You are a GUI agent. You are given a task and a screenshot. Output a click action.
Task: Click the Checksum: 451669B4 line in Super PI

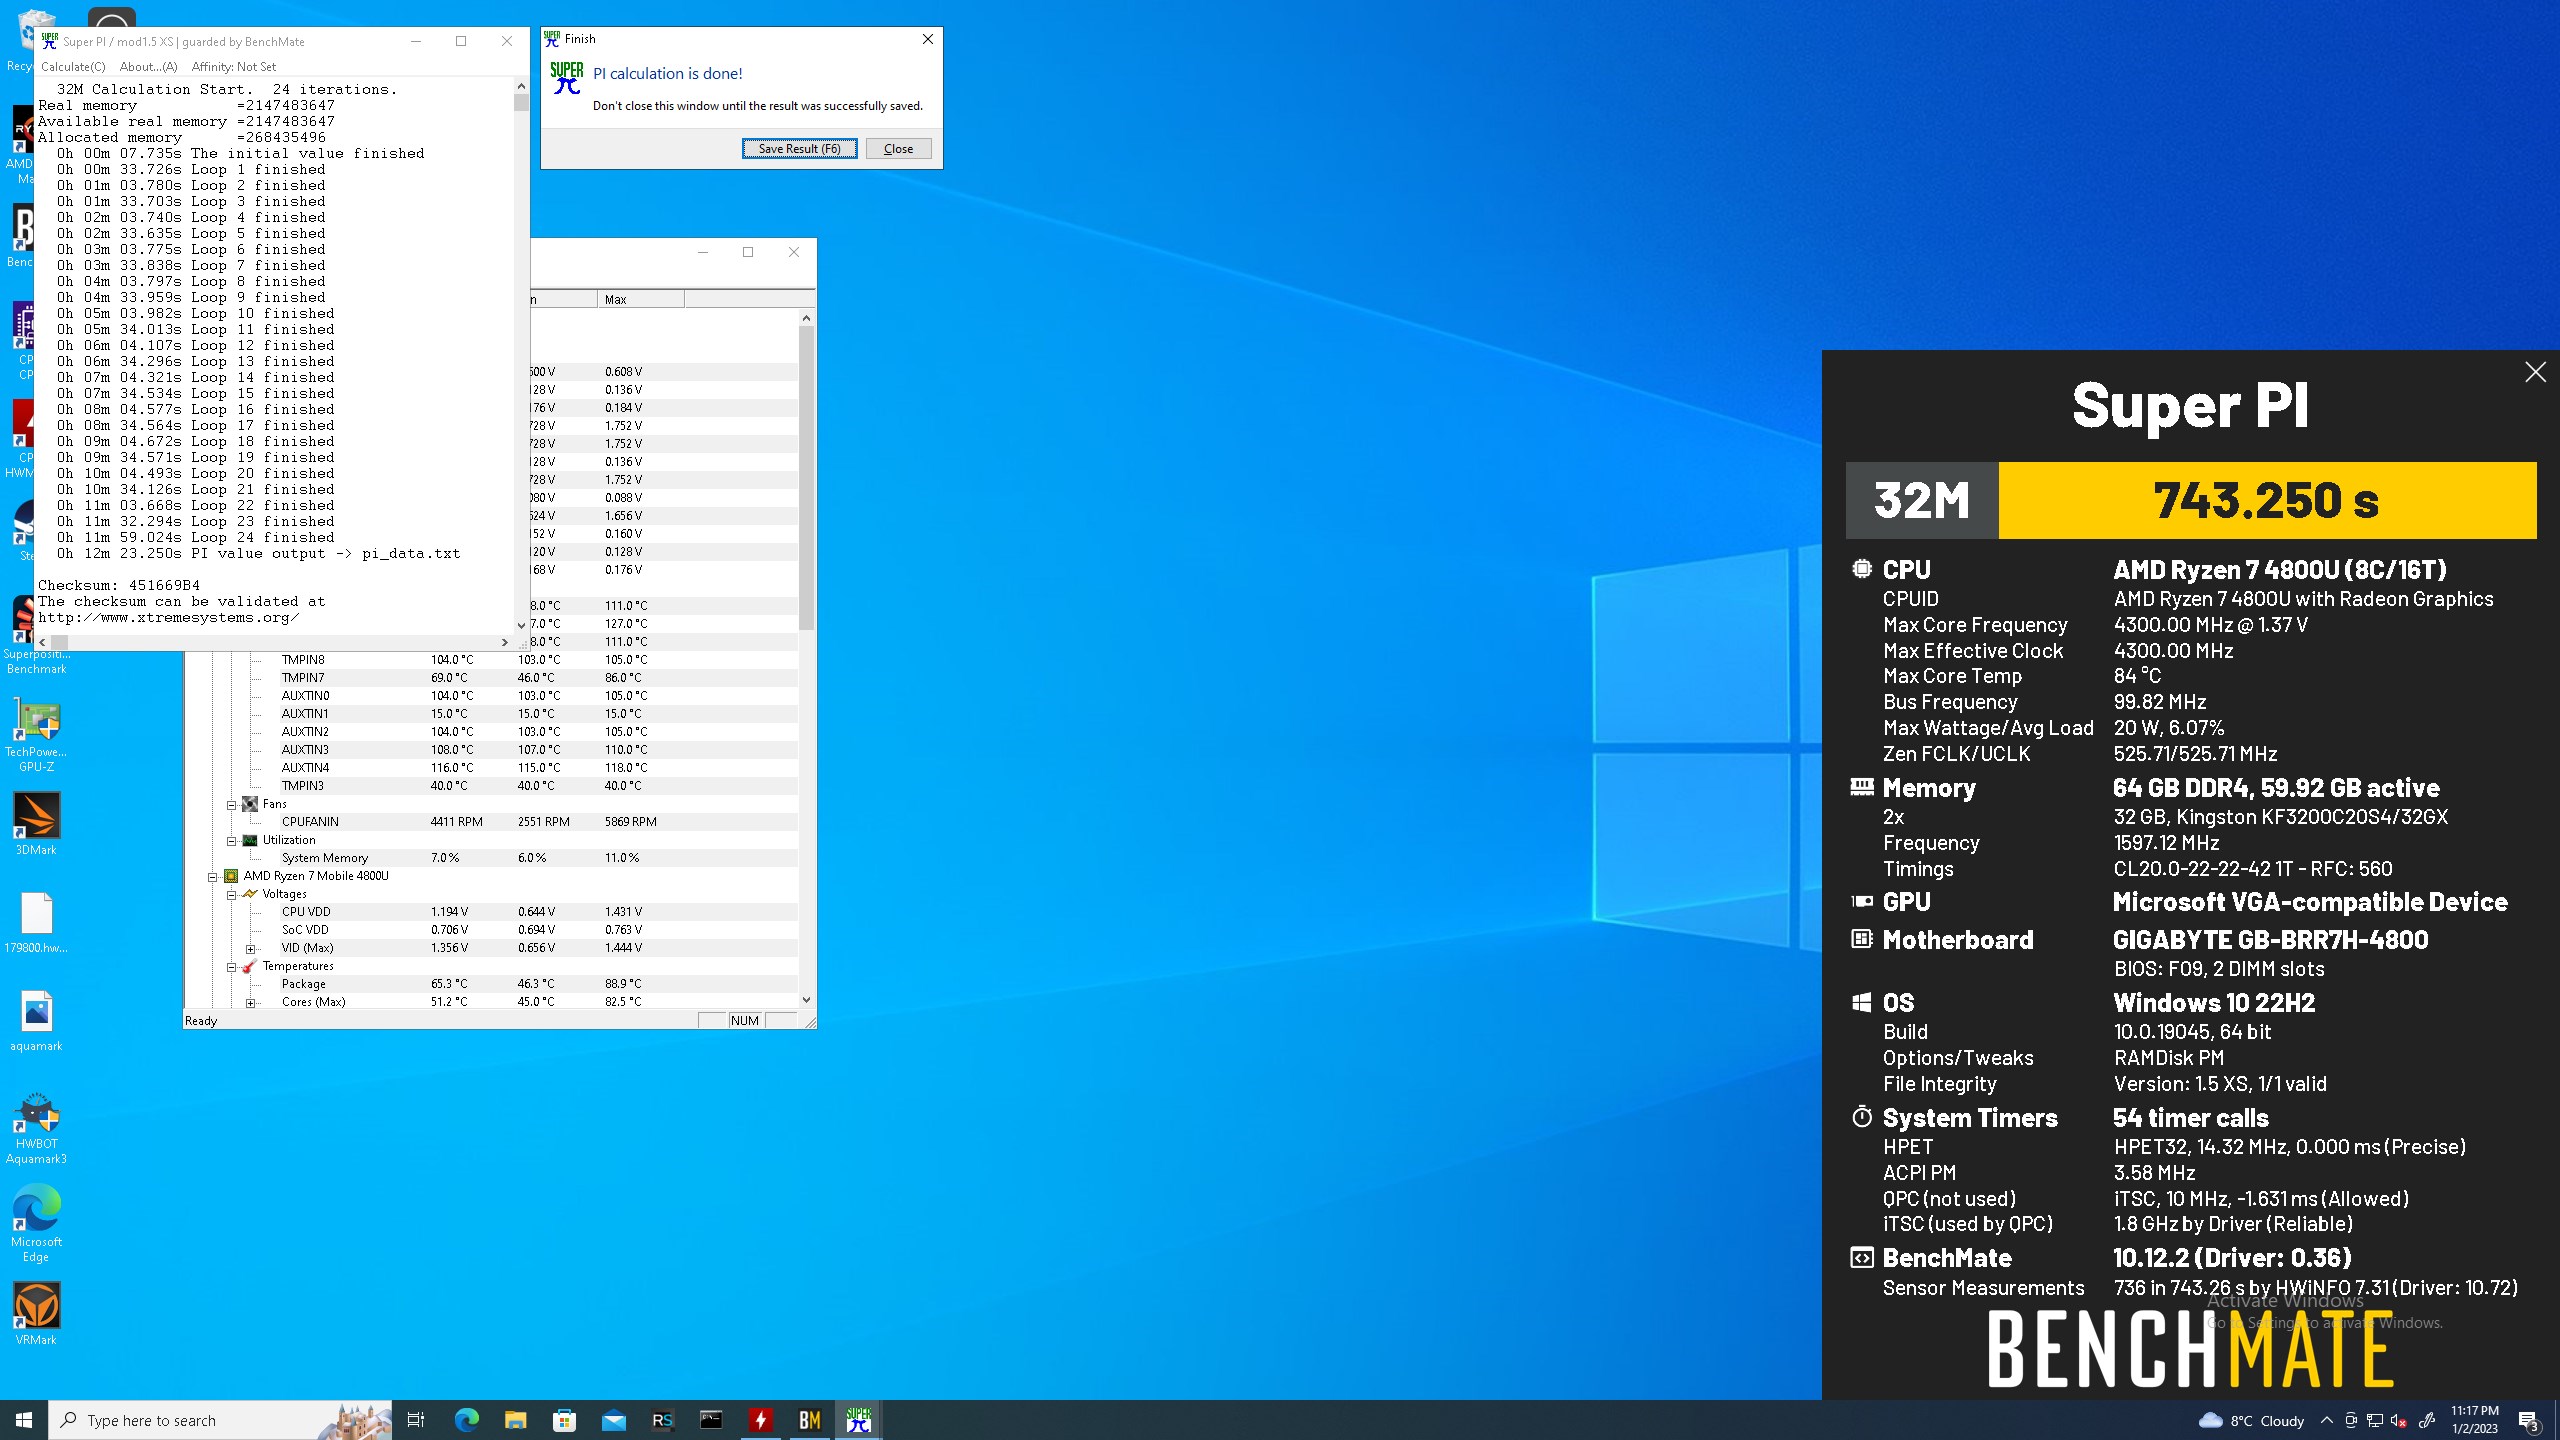[119, 585]
